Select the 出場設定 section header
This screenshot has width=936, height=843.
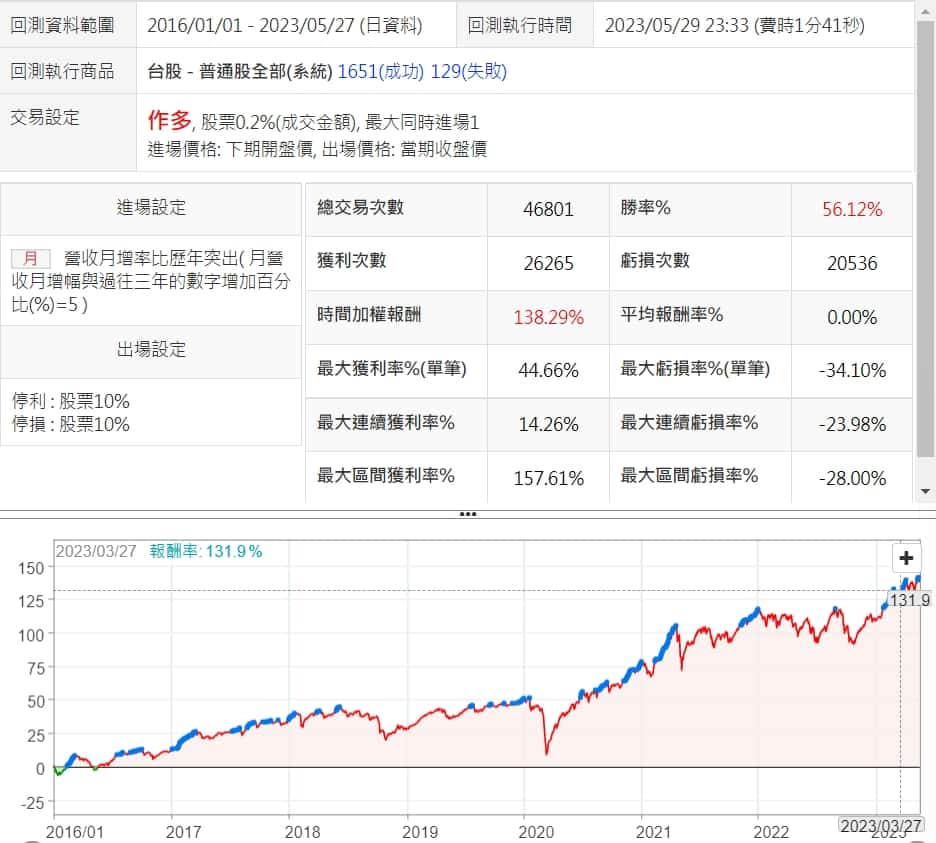151,350
